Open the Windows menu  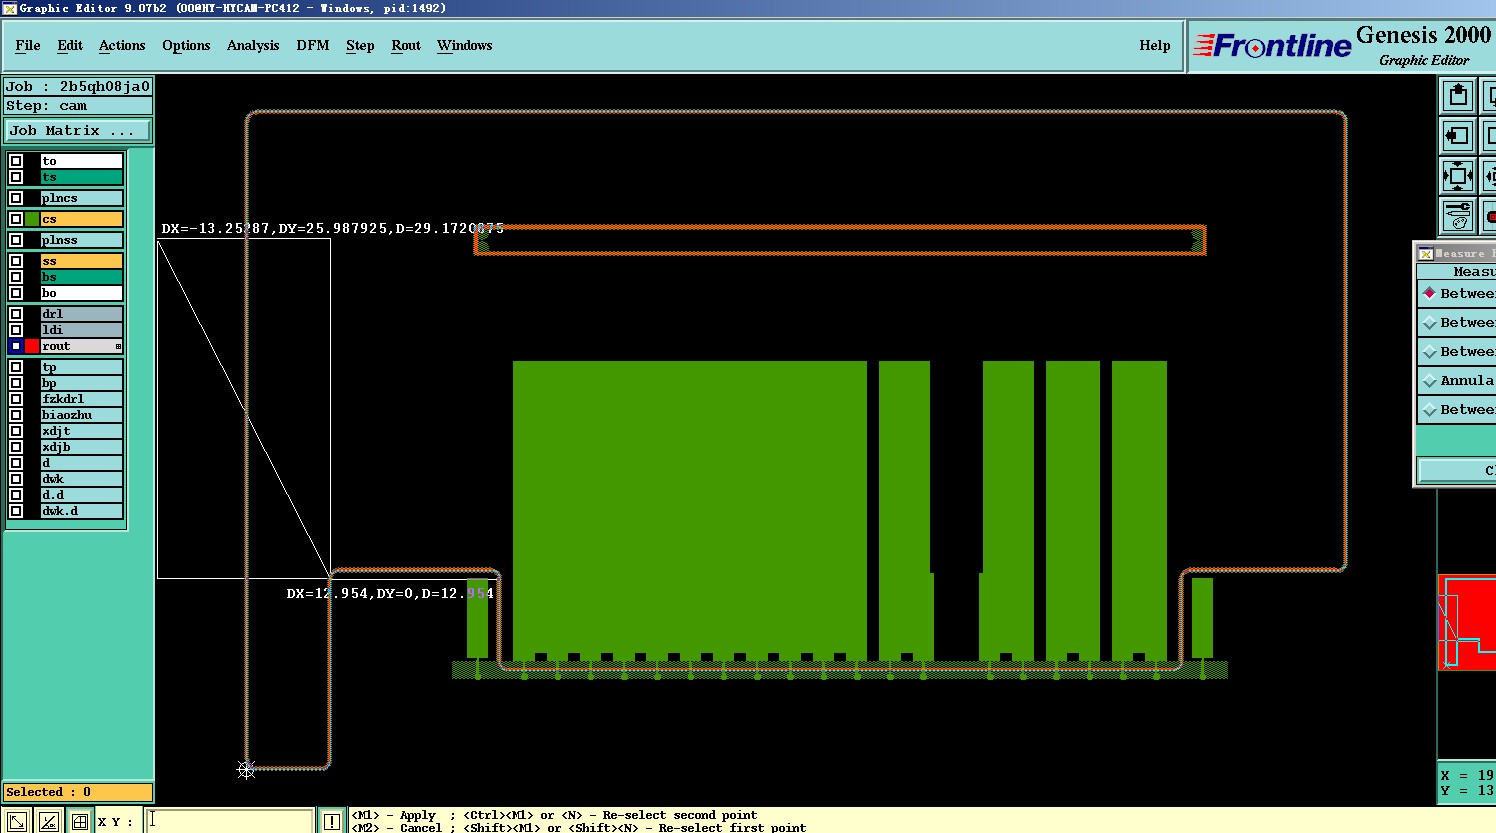(465, 45)
